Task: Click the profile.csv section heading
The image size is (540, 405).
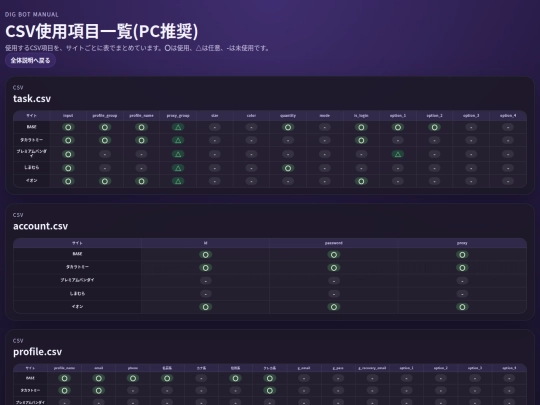Action: point(38,352)
